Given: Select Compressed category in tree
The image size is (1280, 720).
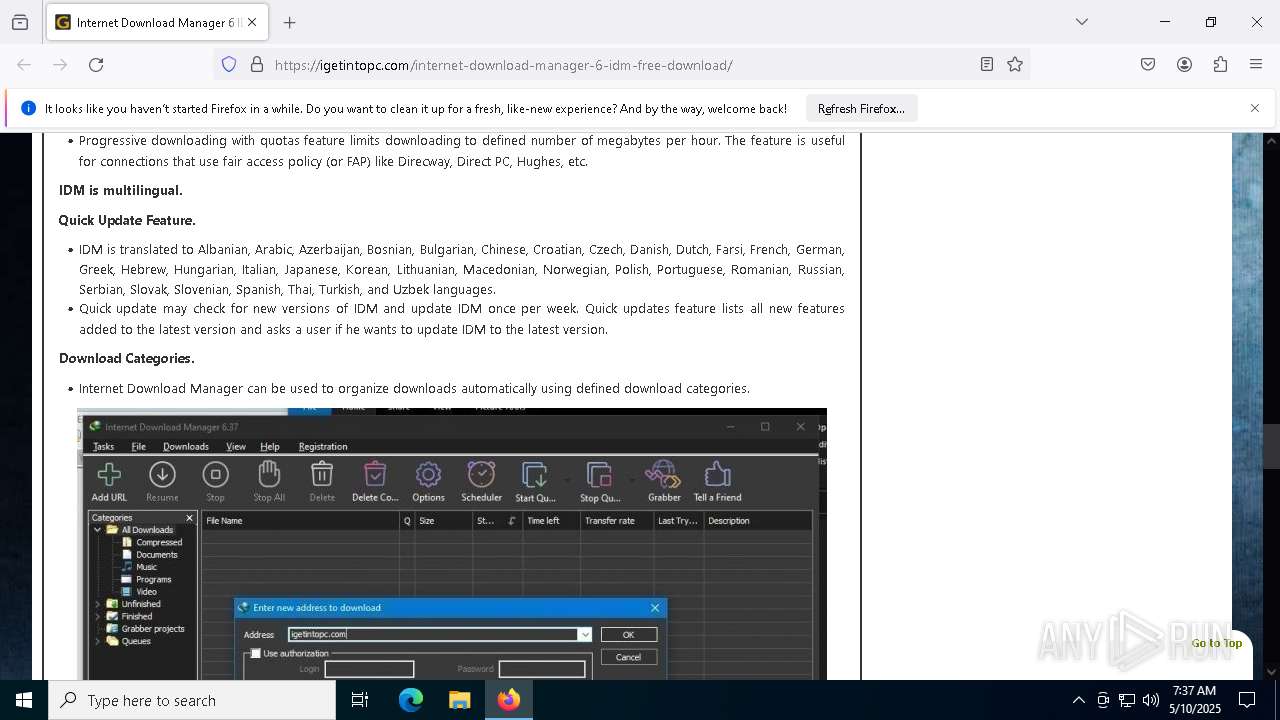Looking at the screenshot, I should pos(152,542).
